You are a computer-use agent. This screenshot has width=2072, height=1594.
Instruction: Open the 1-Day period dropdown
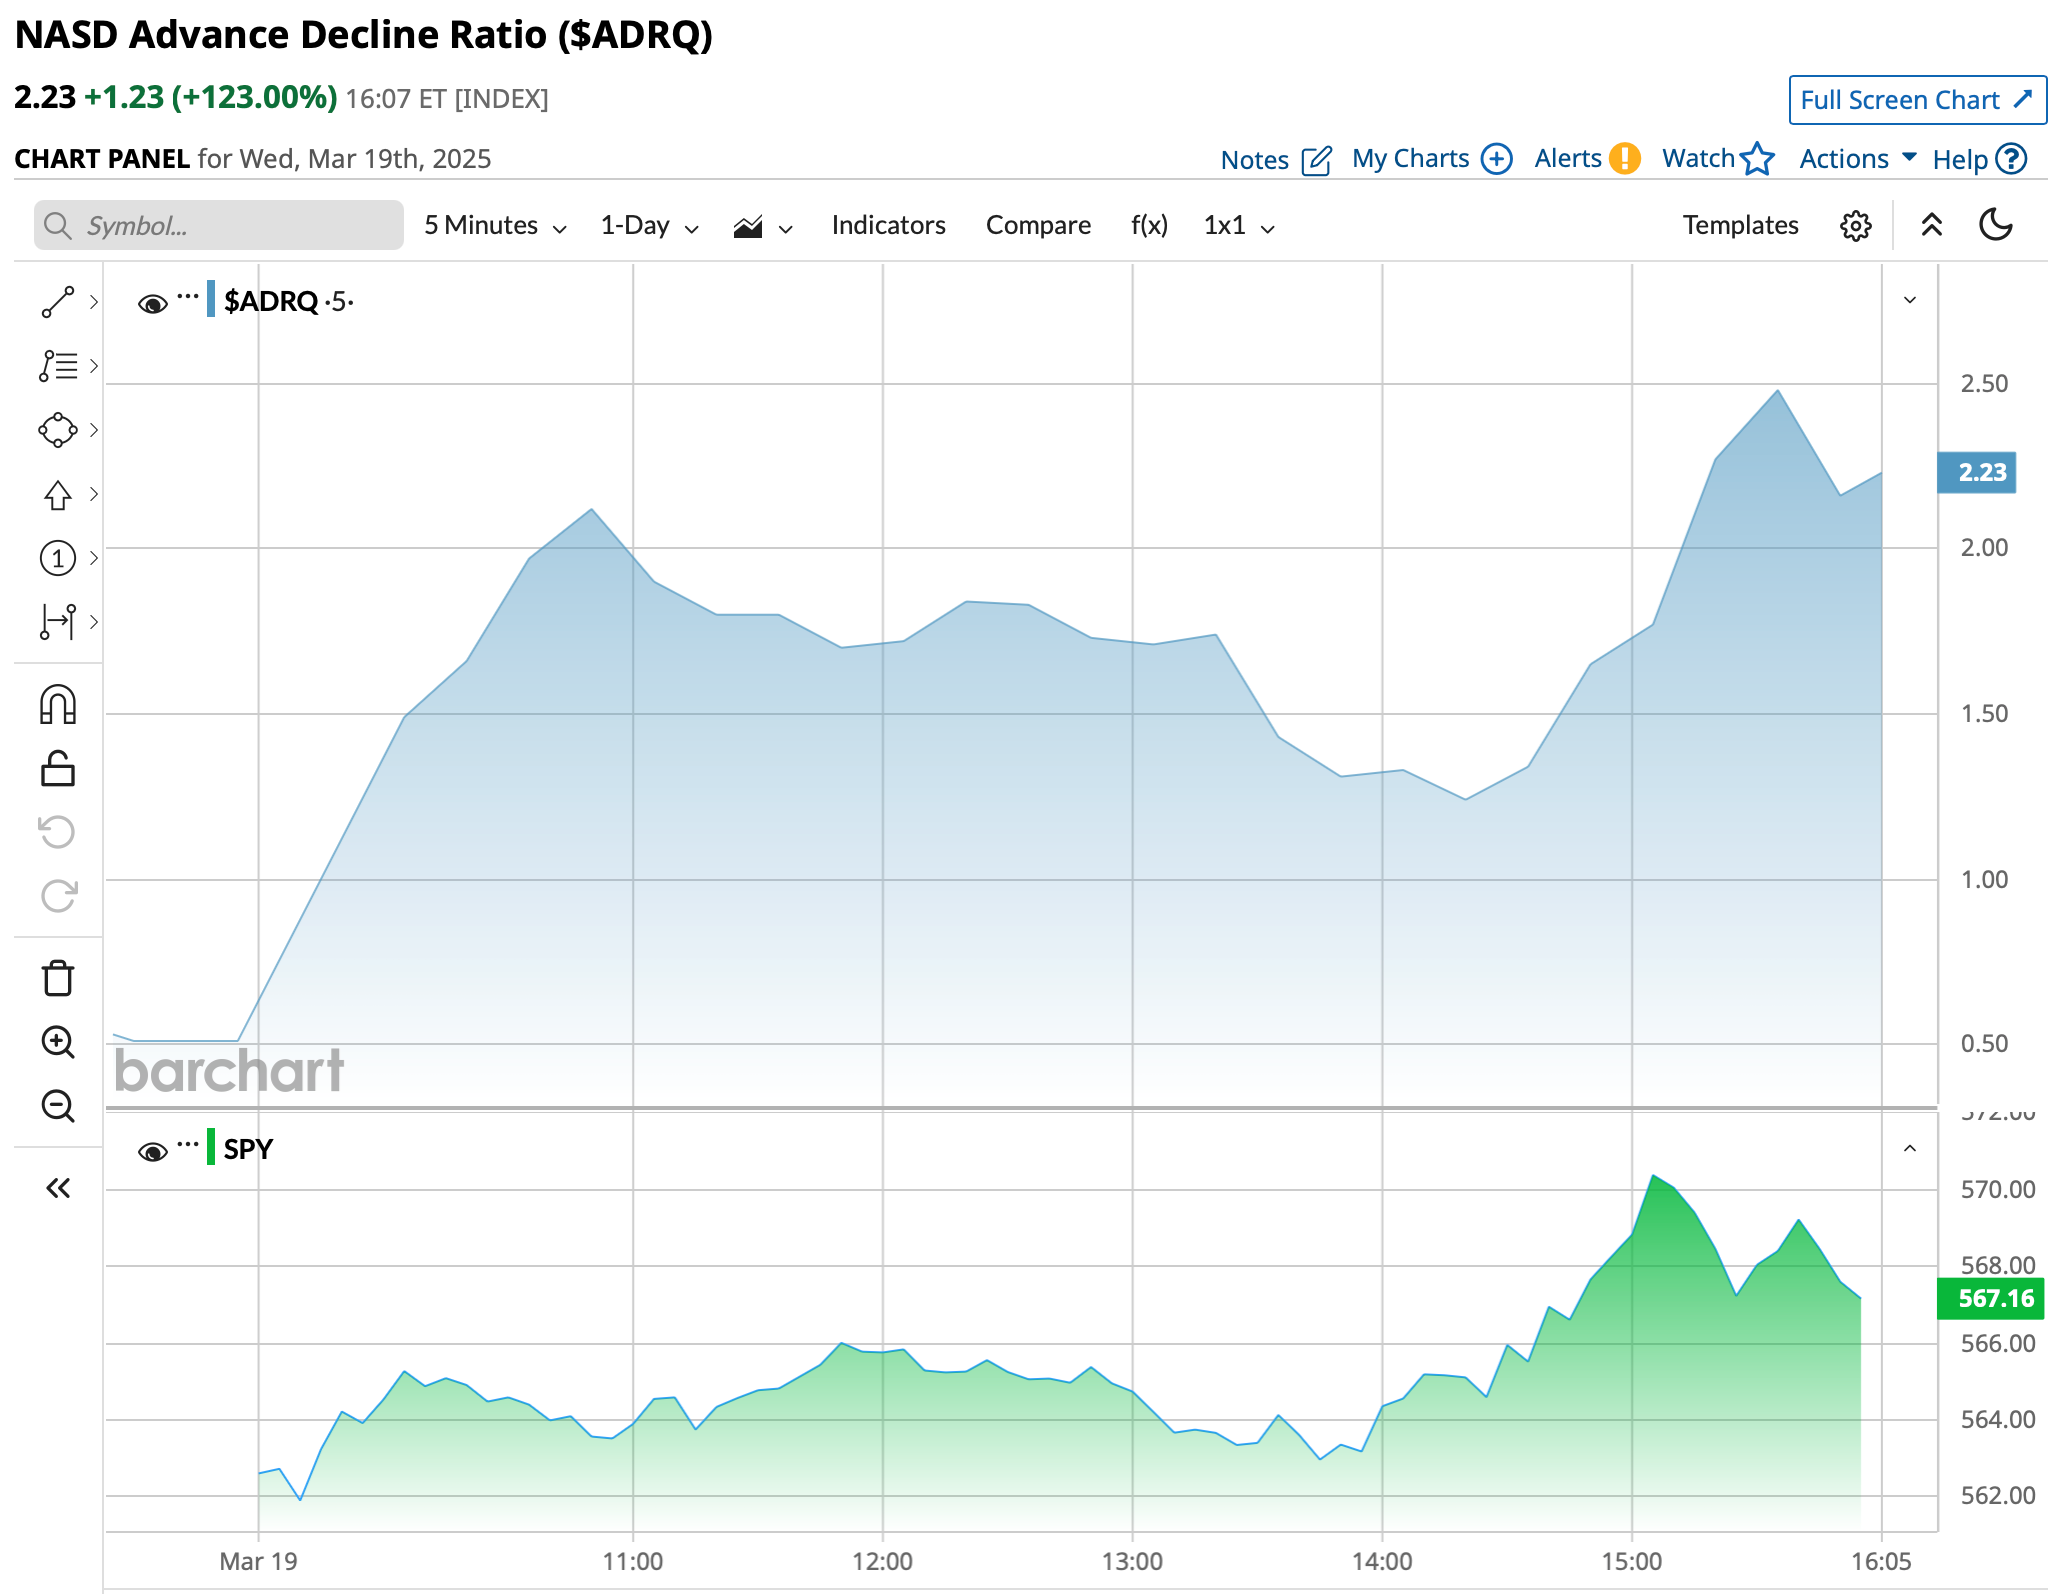click(x=649, y=226)
